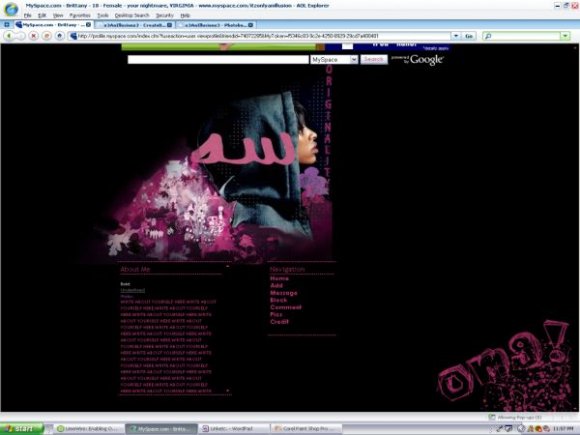Click the Pics navigation link

(276, 314)
